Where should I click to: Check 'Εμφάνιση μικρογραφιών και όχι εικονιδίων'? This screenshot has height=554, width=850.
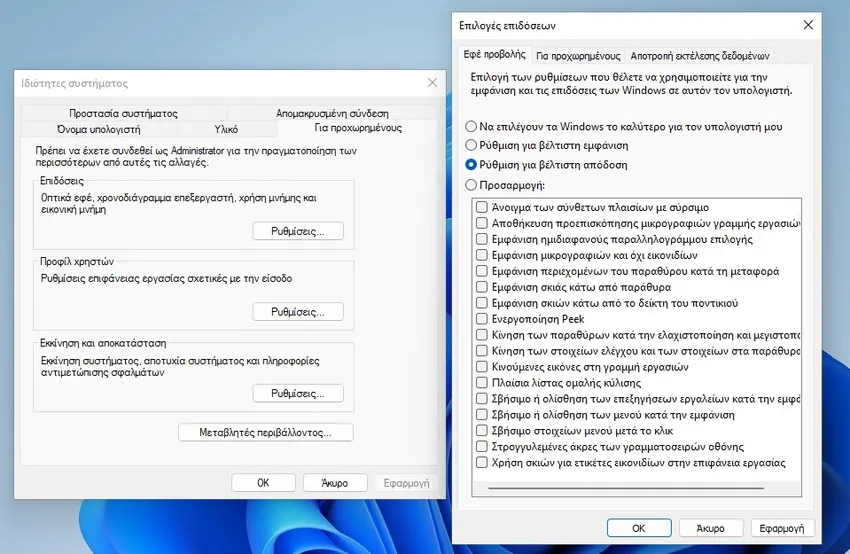[x=482, y=255]
